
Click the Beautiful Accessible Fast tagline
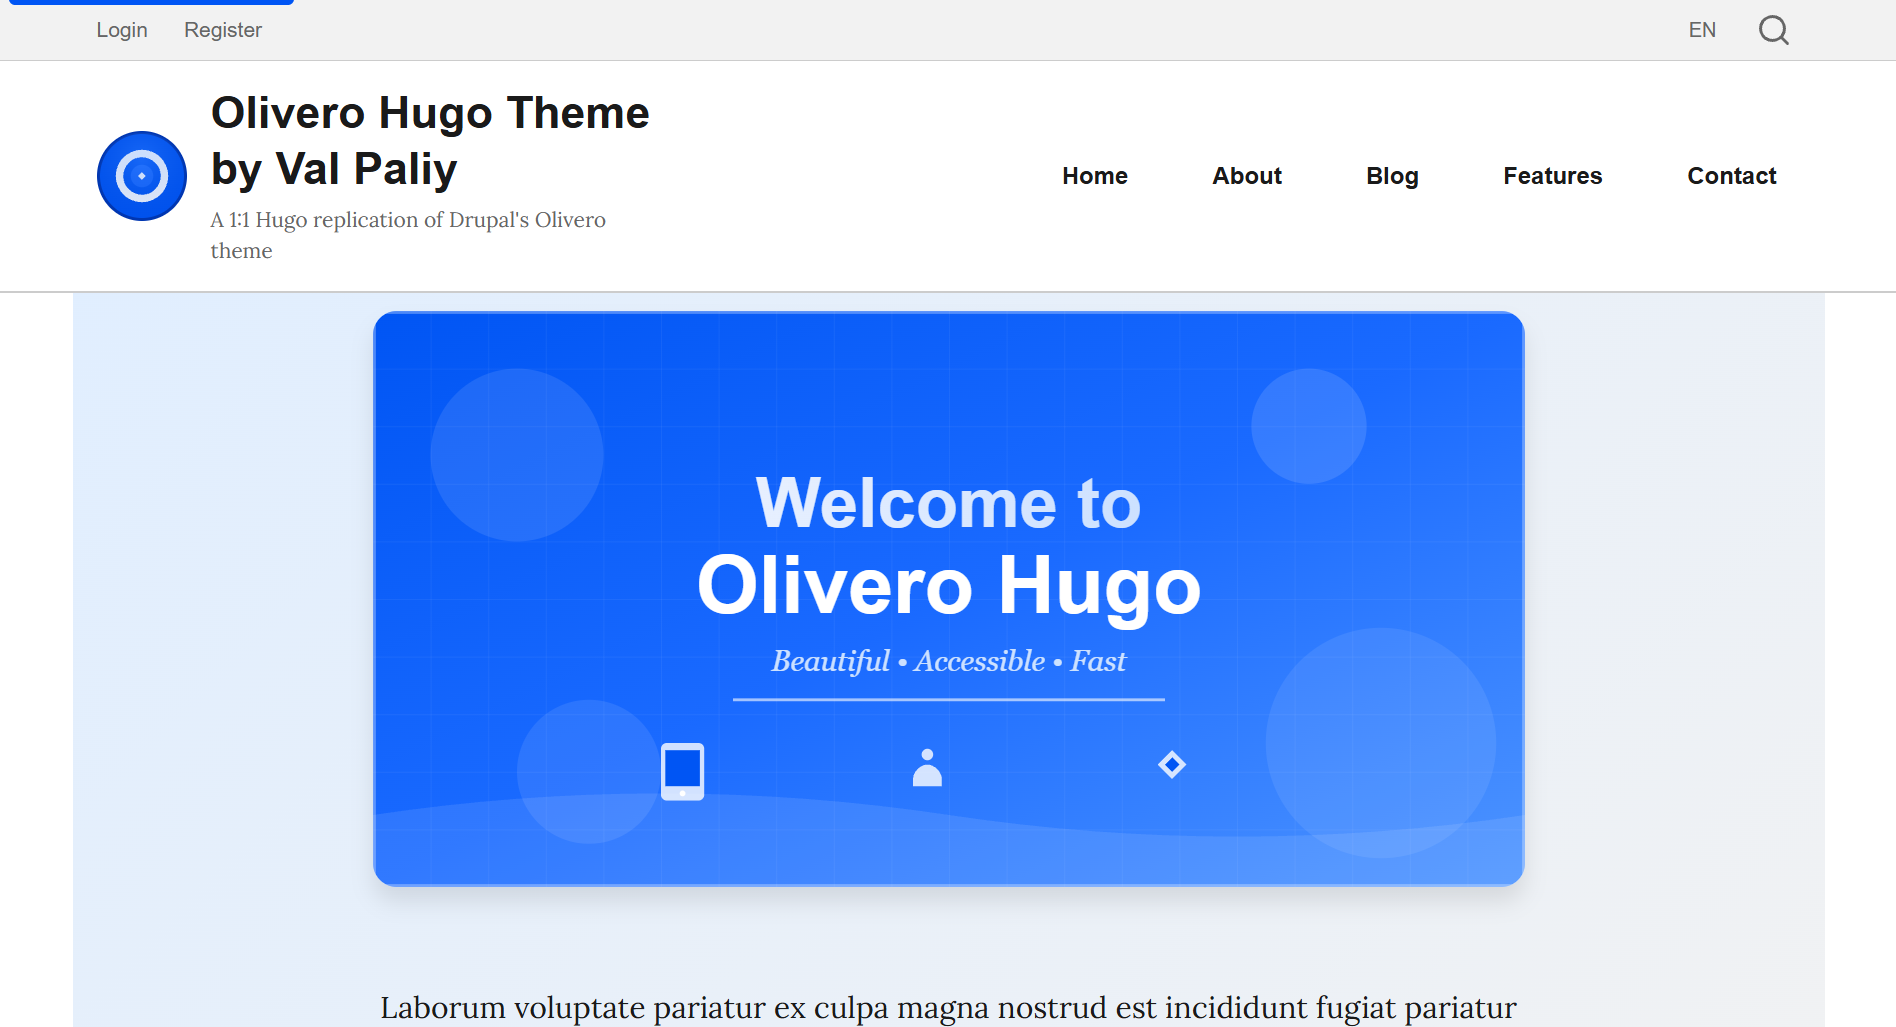pyautogui.click(x=948, y=661)
